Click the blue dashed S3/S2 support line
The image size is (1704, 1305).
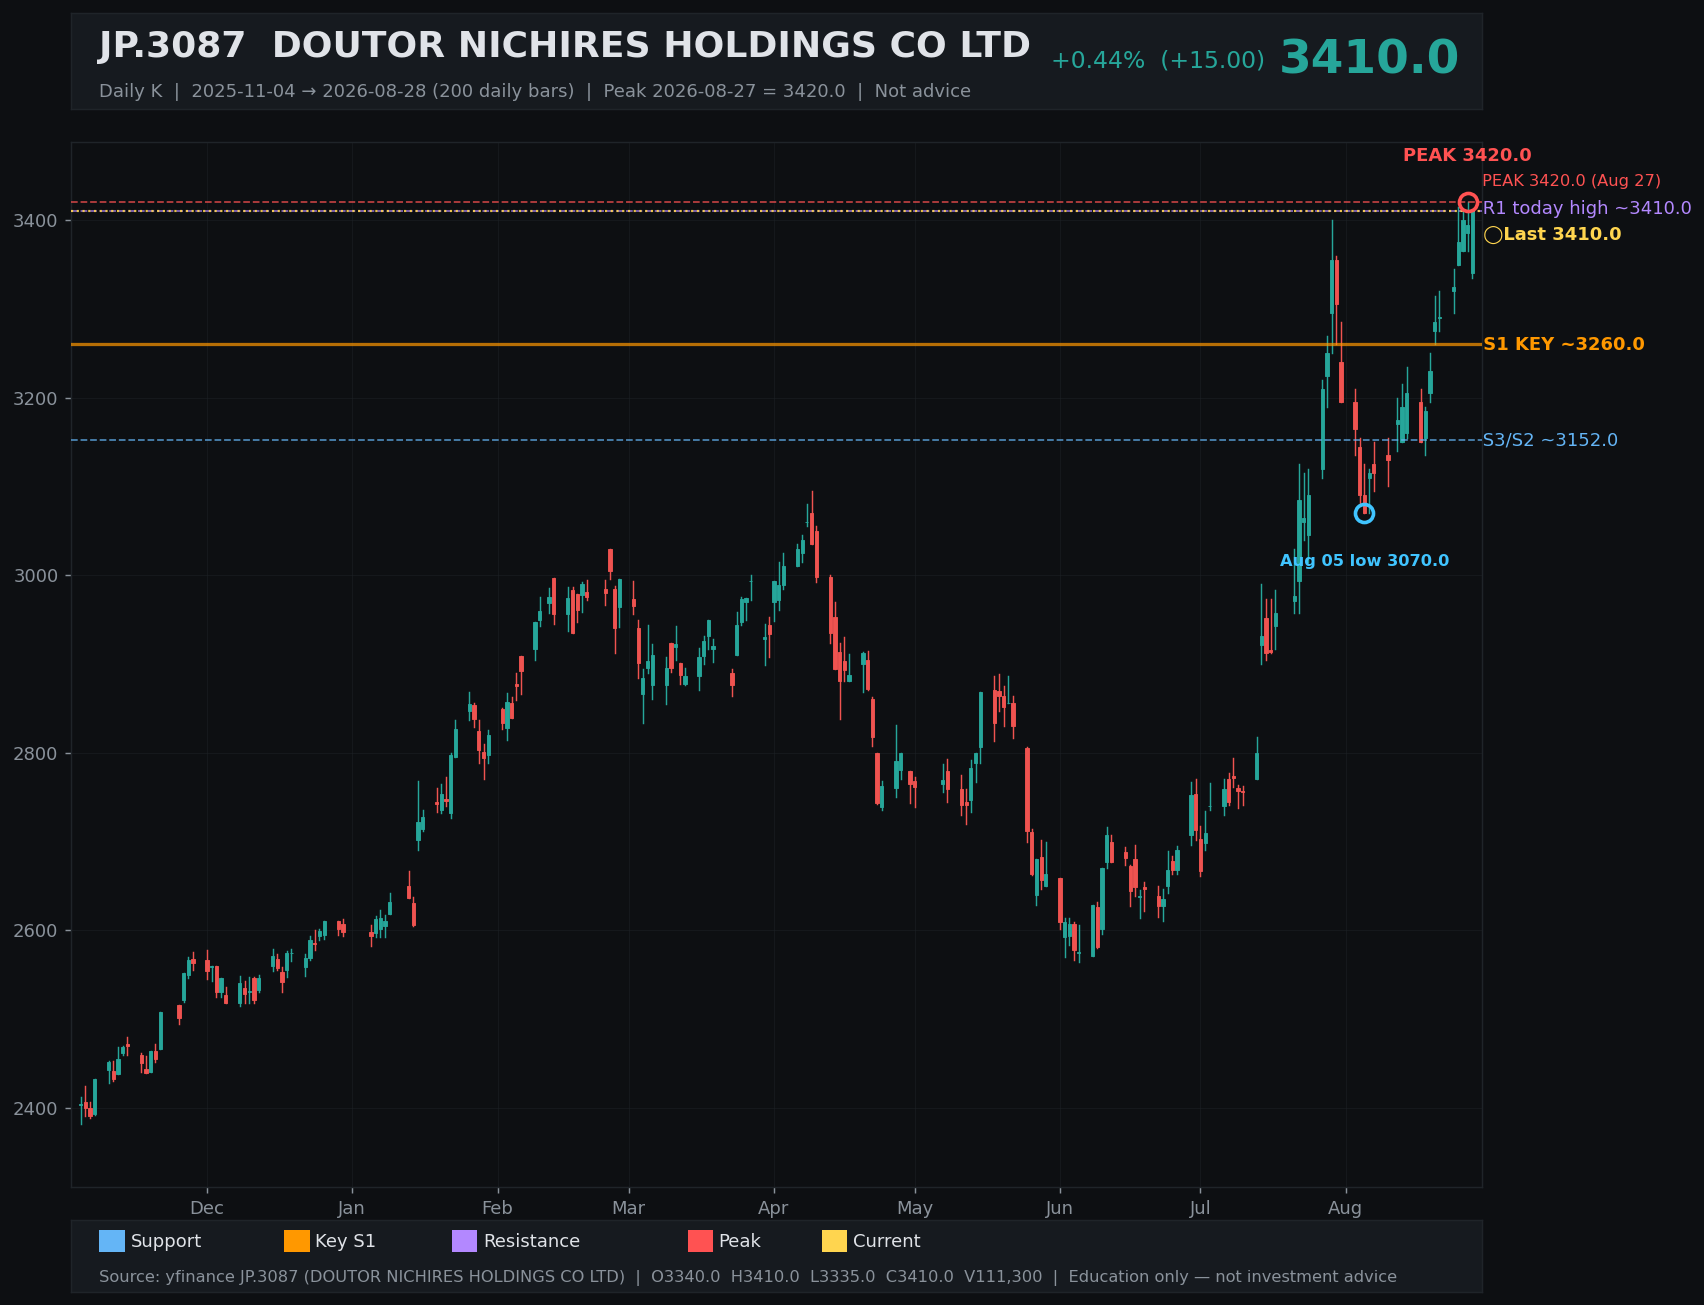click(776, 440)
